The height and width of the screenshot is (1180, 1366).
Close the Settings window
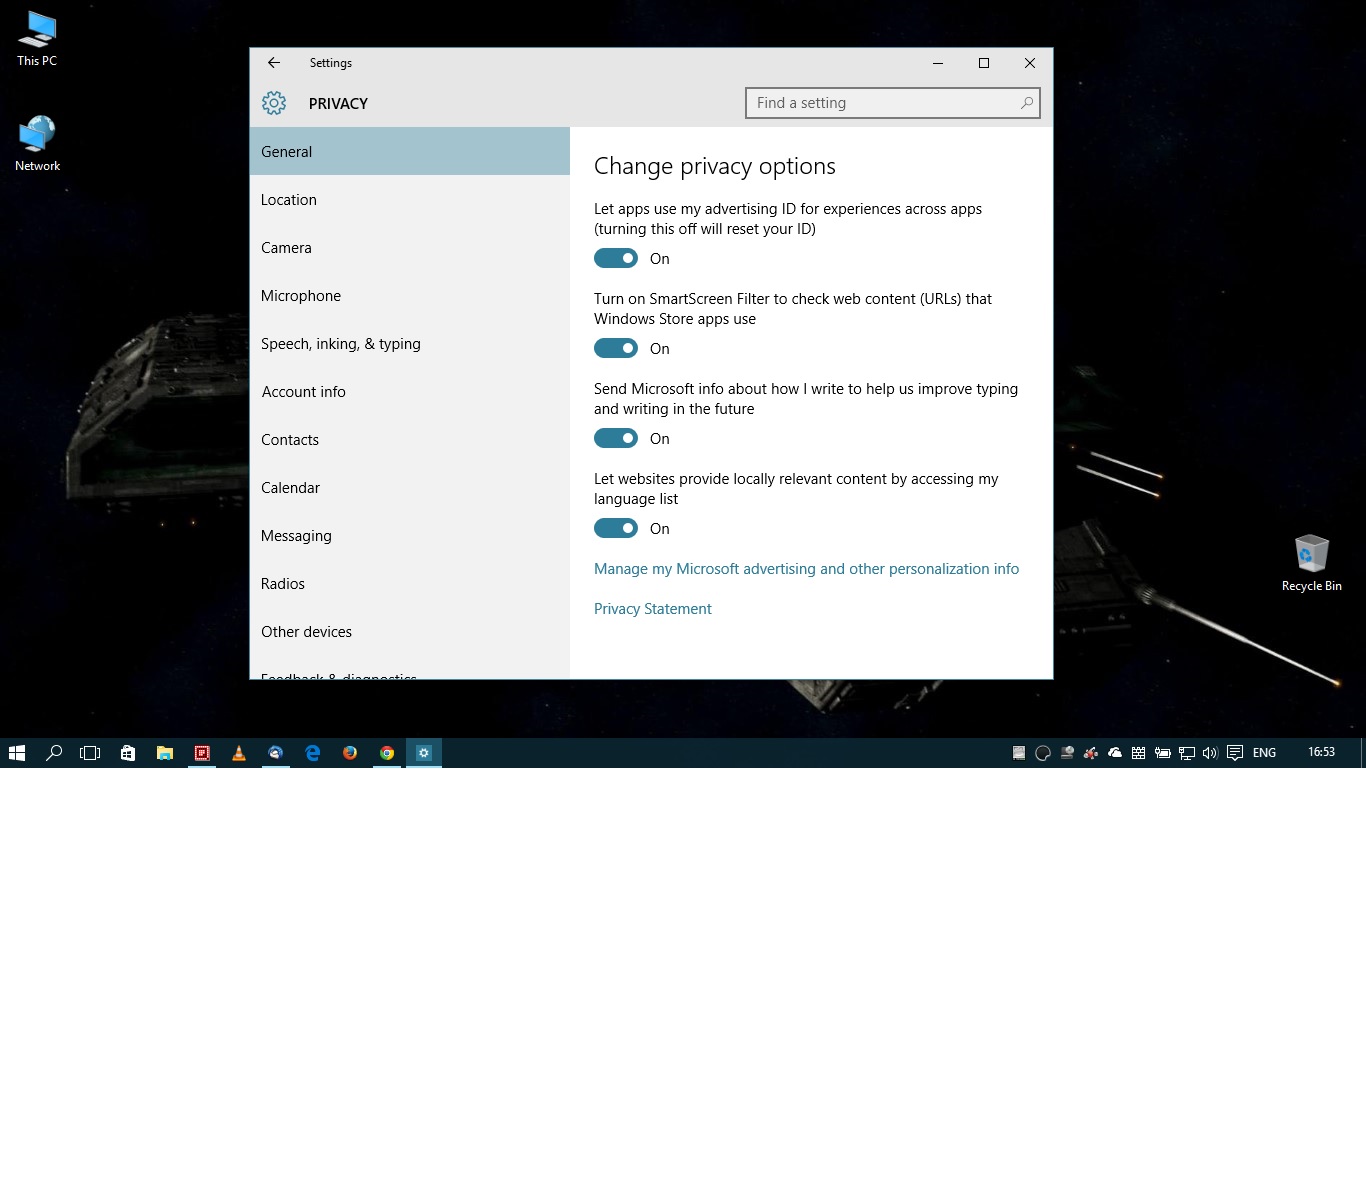coord(1030,63)
